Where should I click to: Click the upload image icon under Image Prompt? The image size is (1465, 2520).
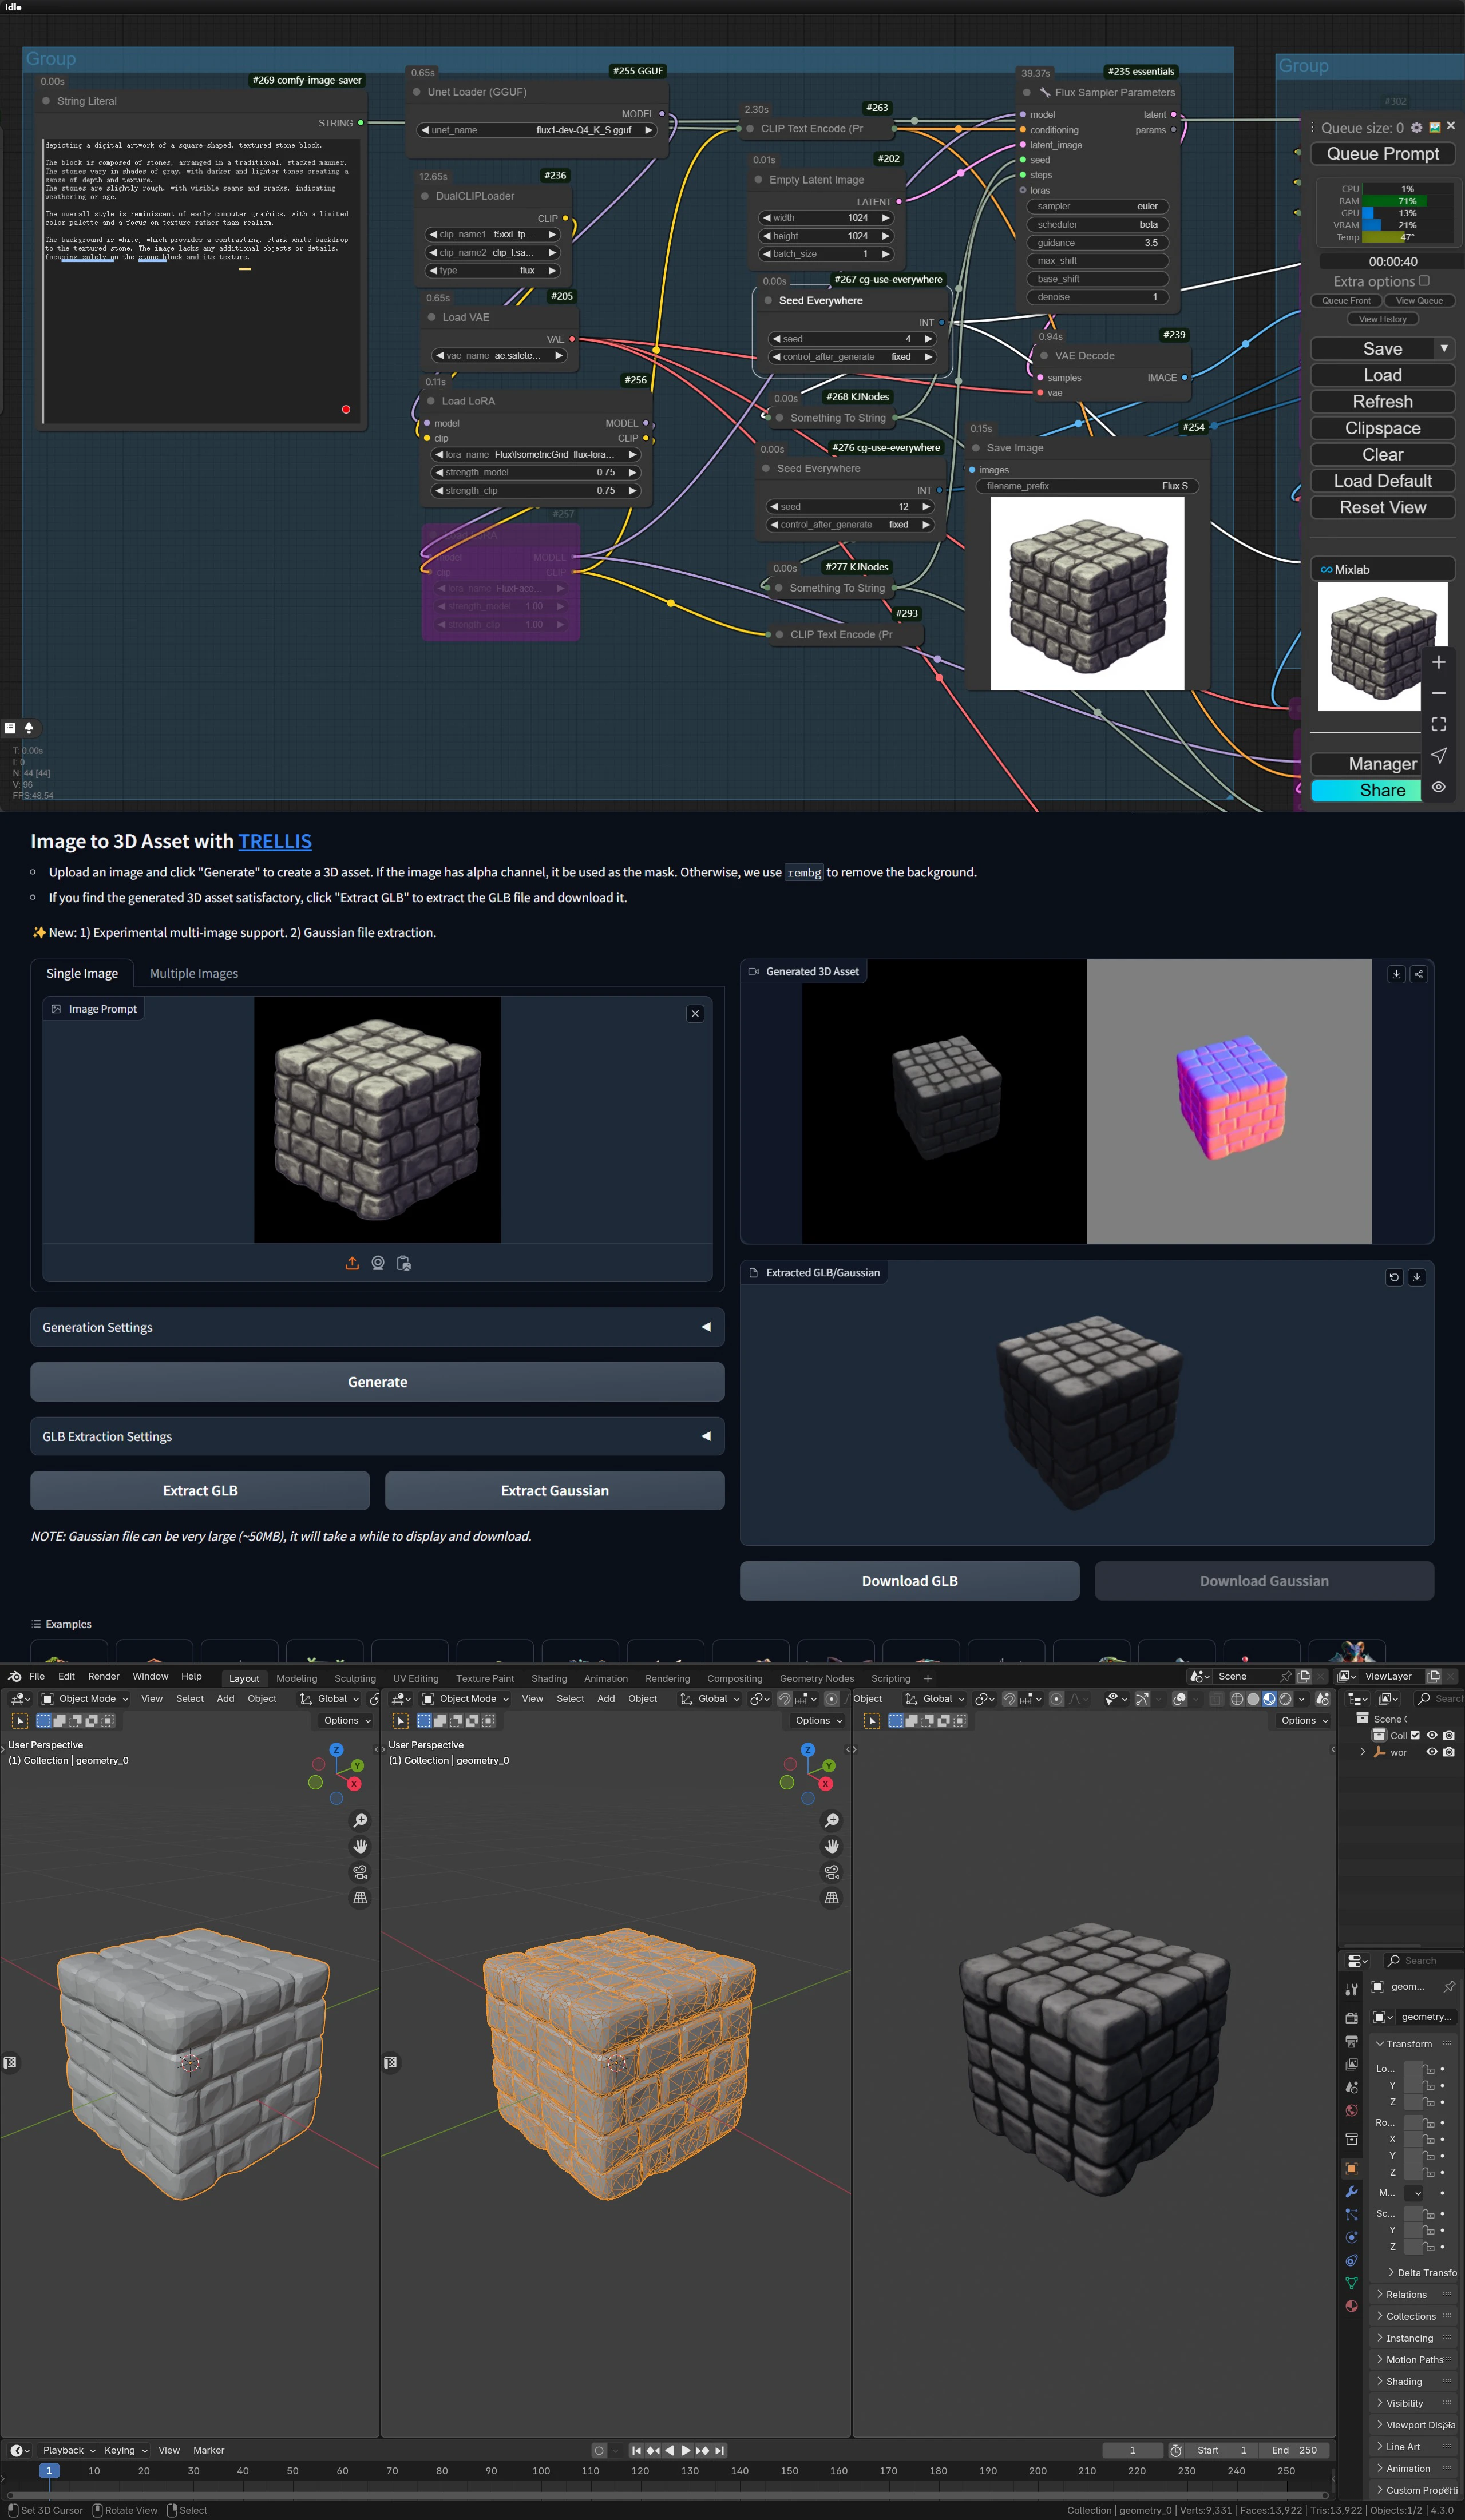click(x=352, y=1263)
